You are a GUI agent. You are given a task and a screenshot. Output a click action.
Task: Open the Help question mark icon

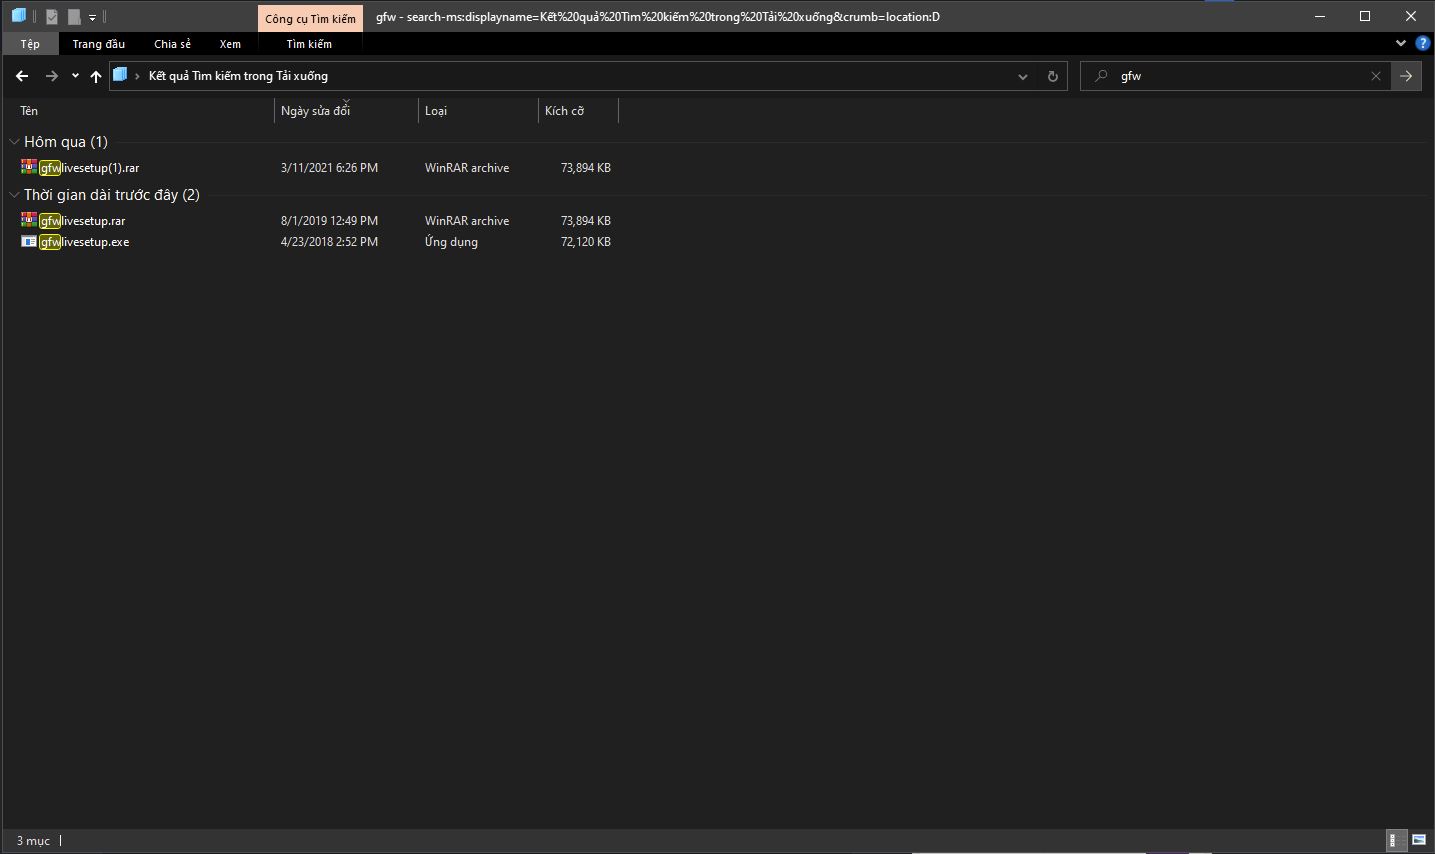pyautogui.click(x=1423, y=44)
